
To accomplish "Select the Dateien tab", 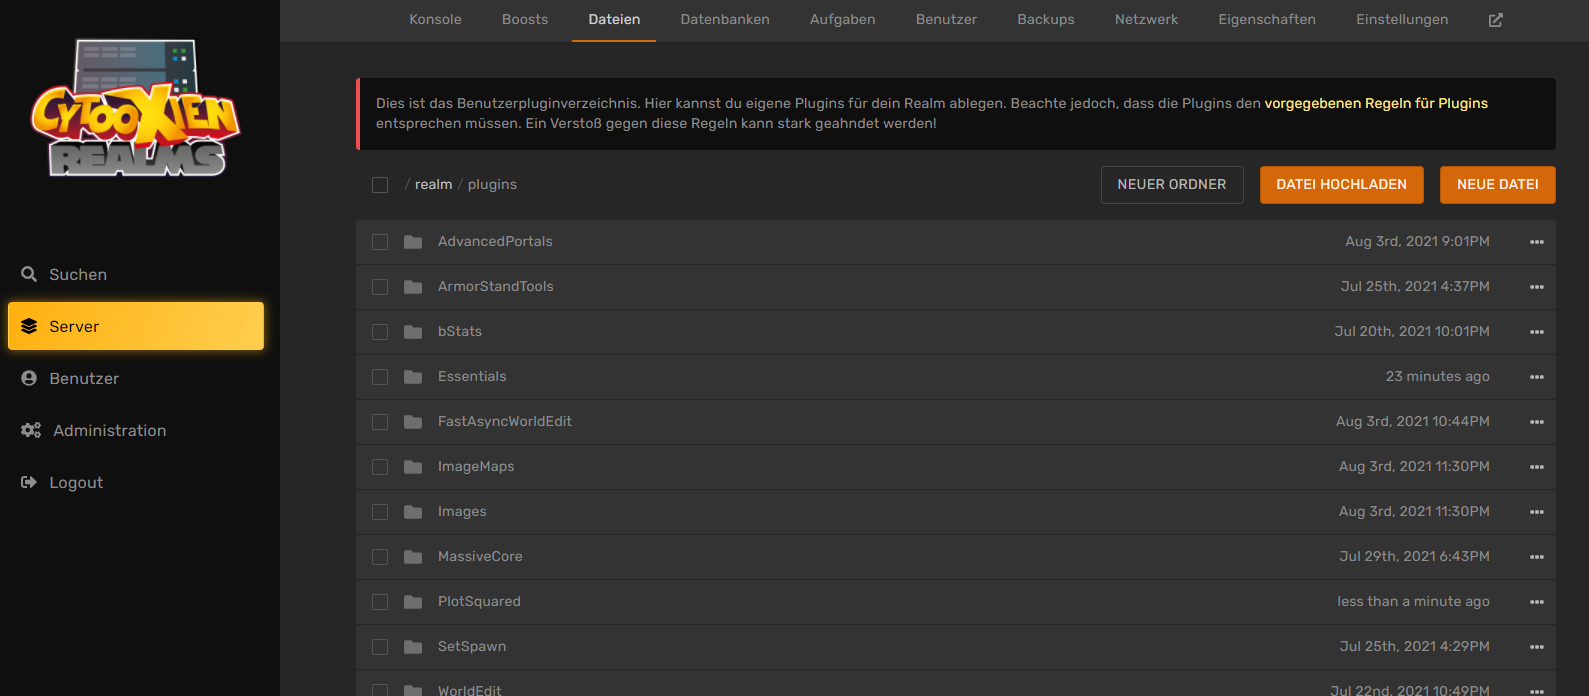I will click(614, 20).
